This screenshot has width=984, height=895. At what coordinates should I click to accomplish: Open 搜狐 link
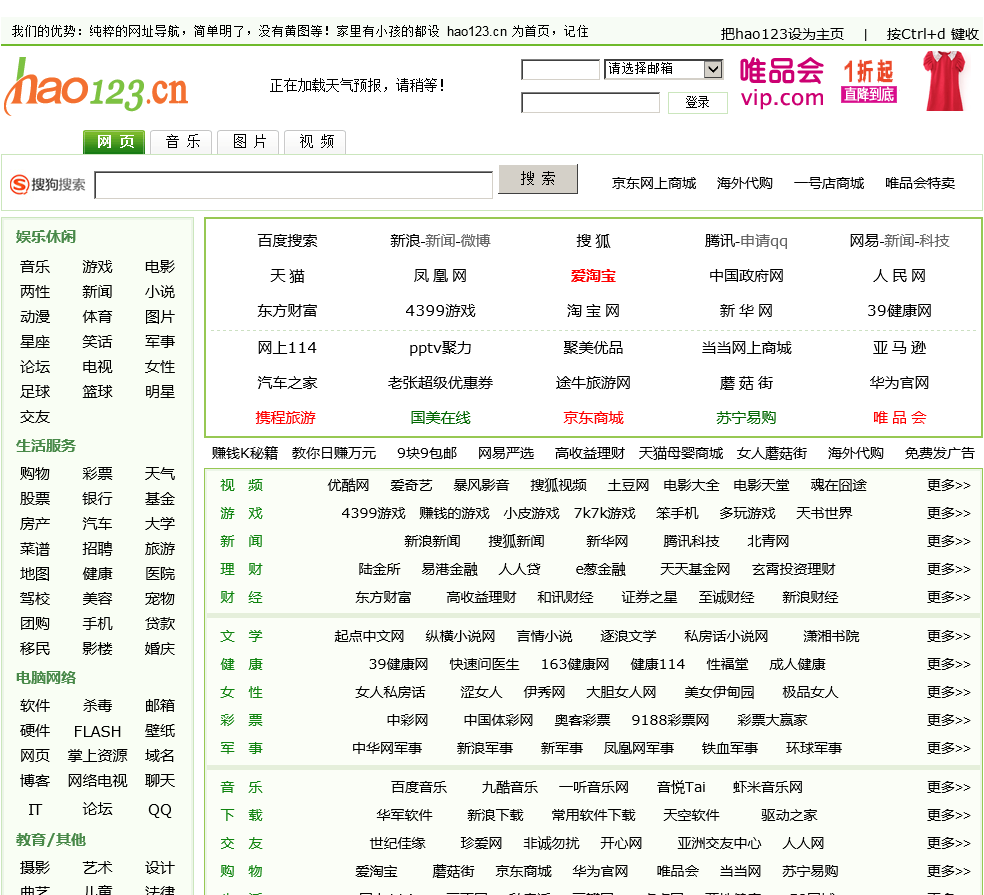tap(593, 241)
